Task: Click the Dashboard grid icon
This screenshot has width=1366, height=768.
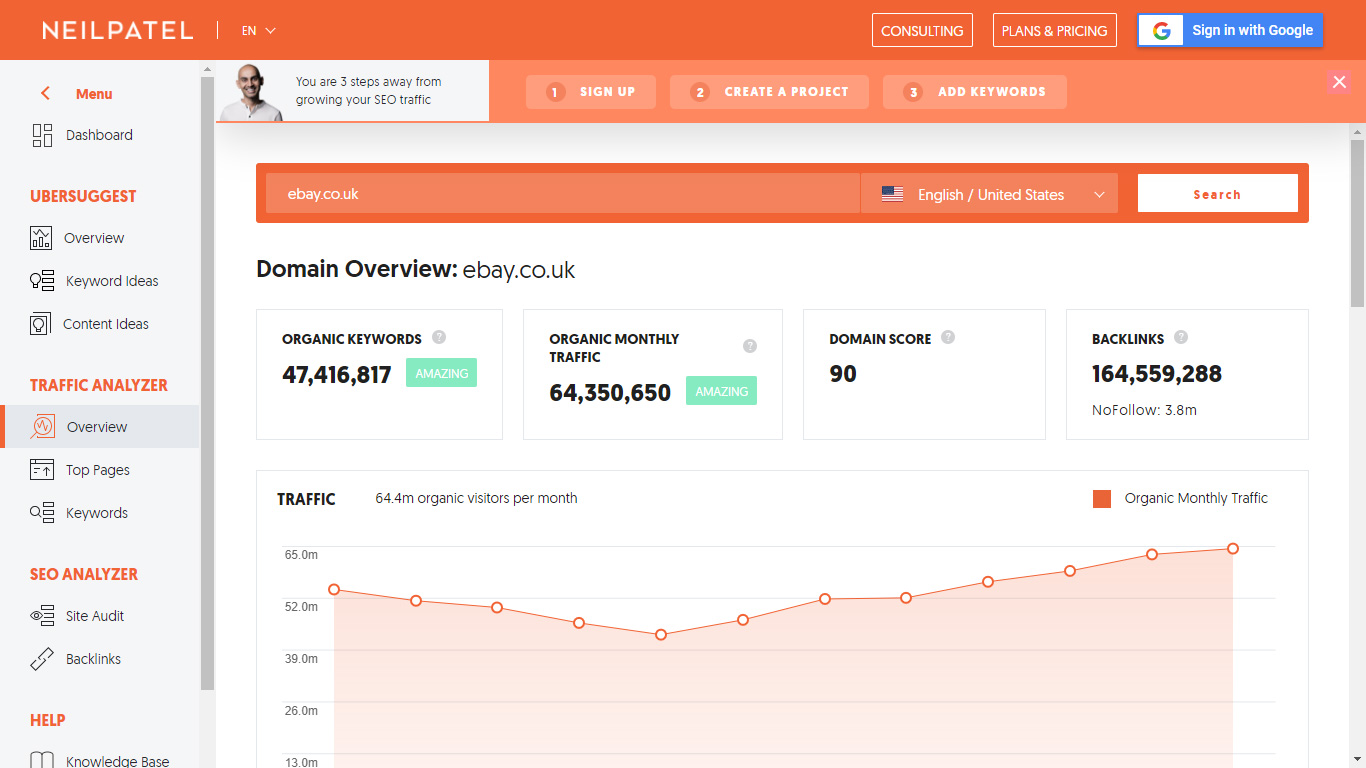Action: click(x=42, y=136)
